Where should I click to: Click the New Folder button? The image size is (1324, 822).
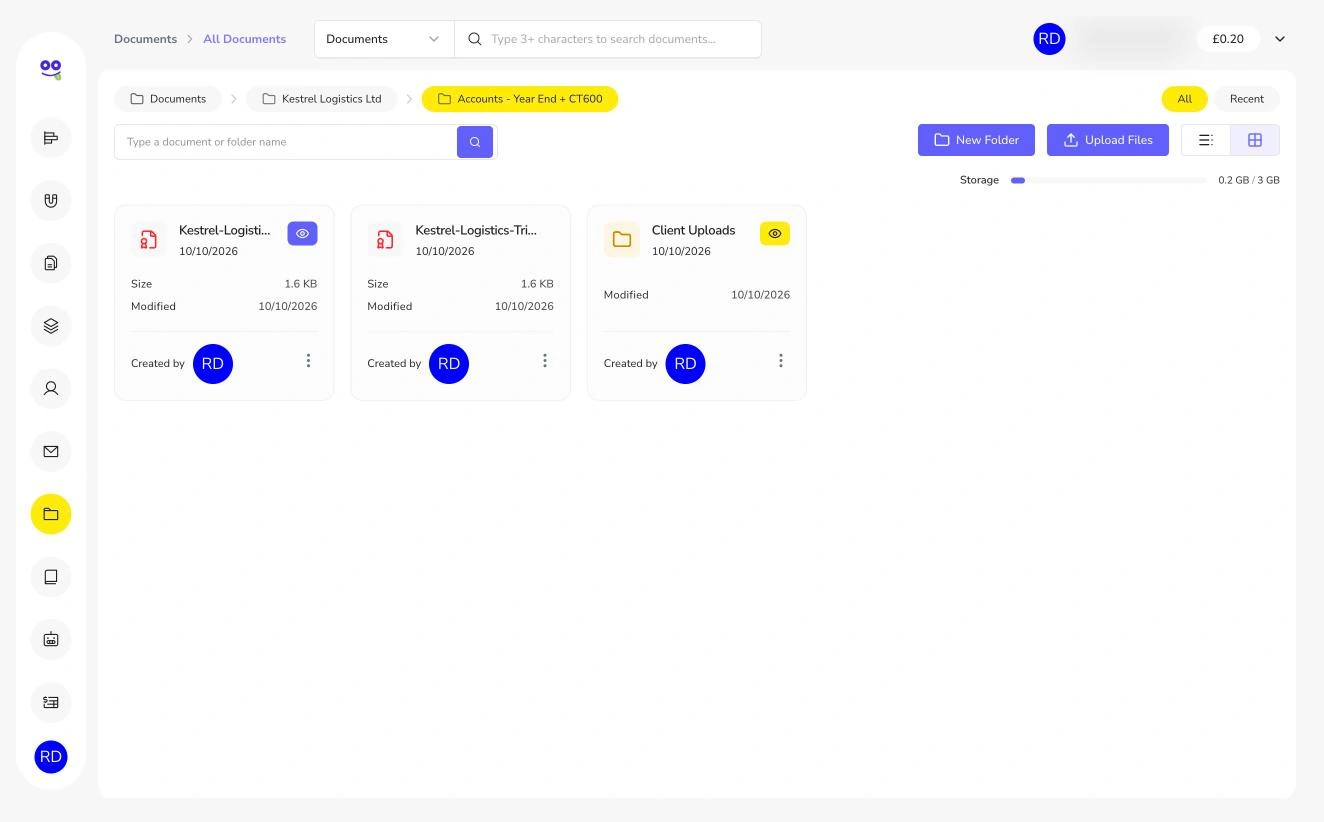point(976,140)
